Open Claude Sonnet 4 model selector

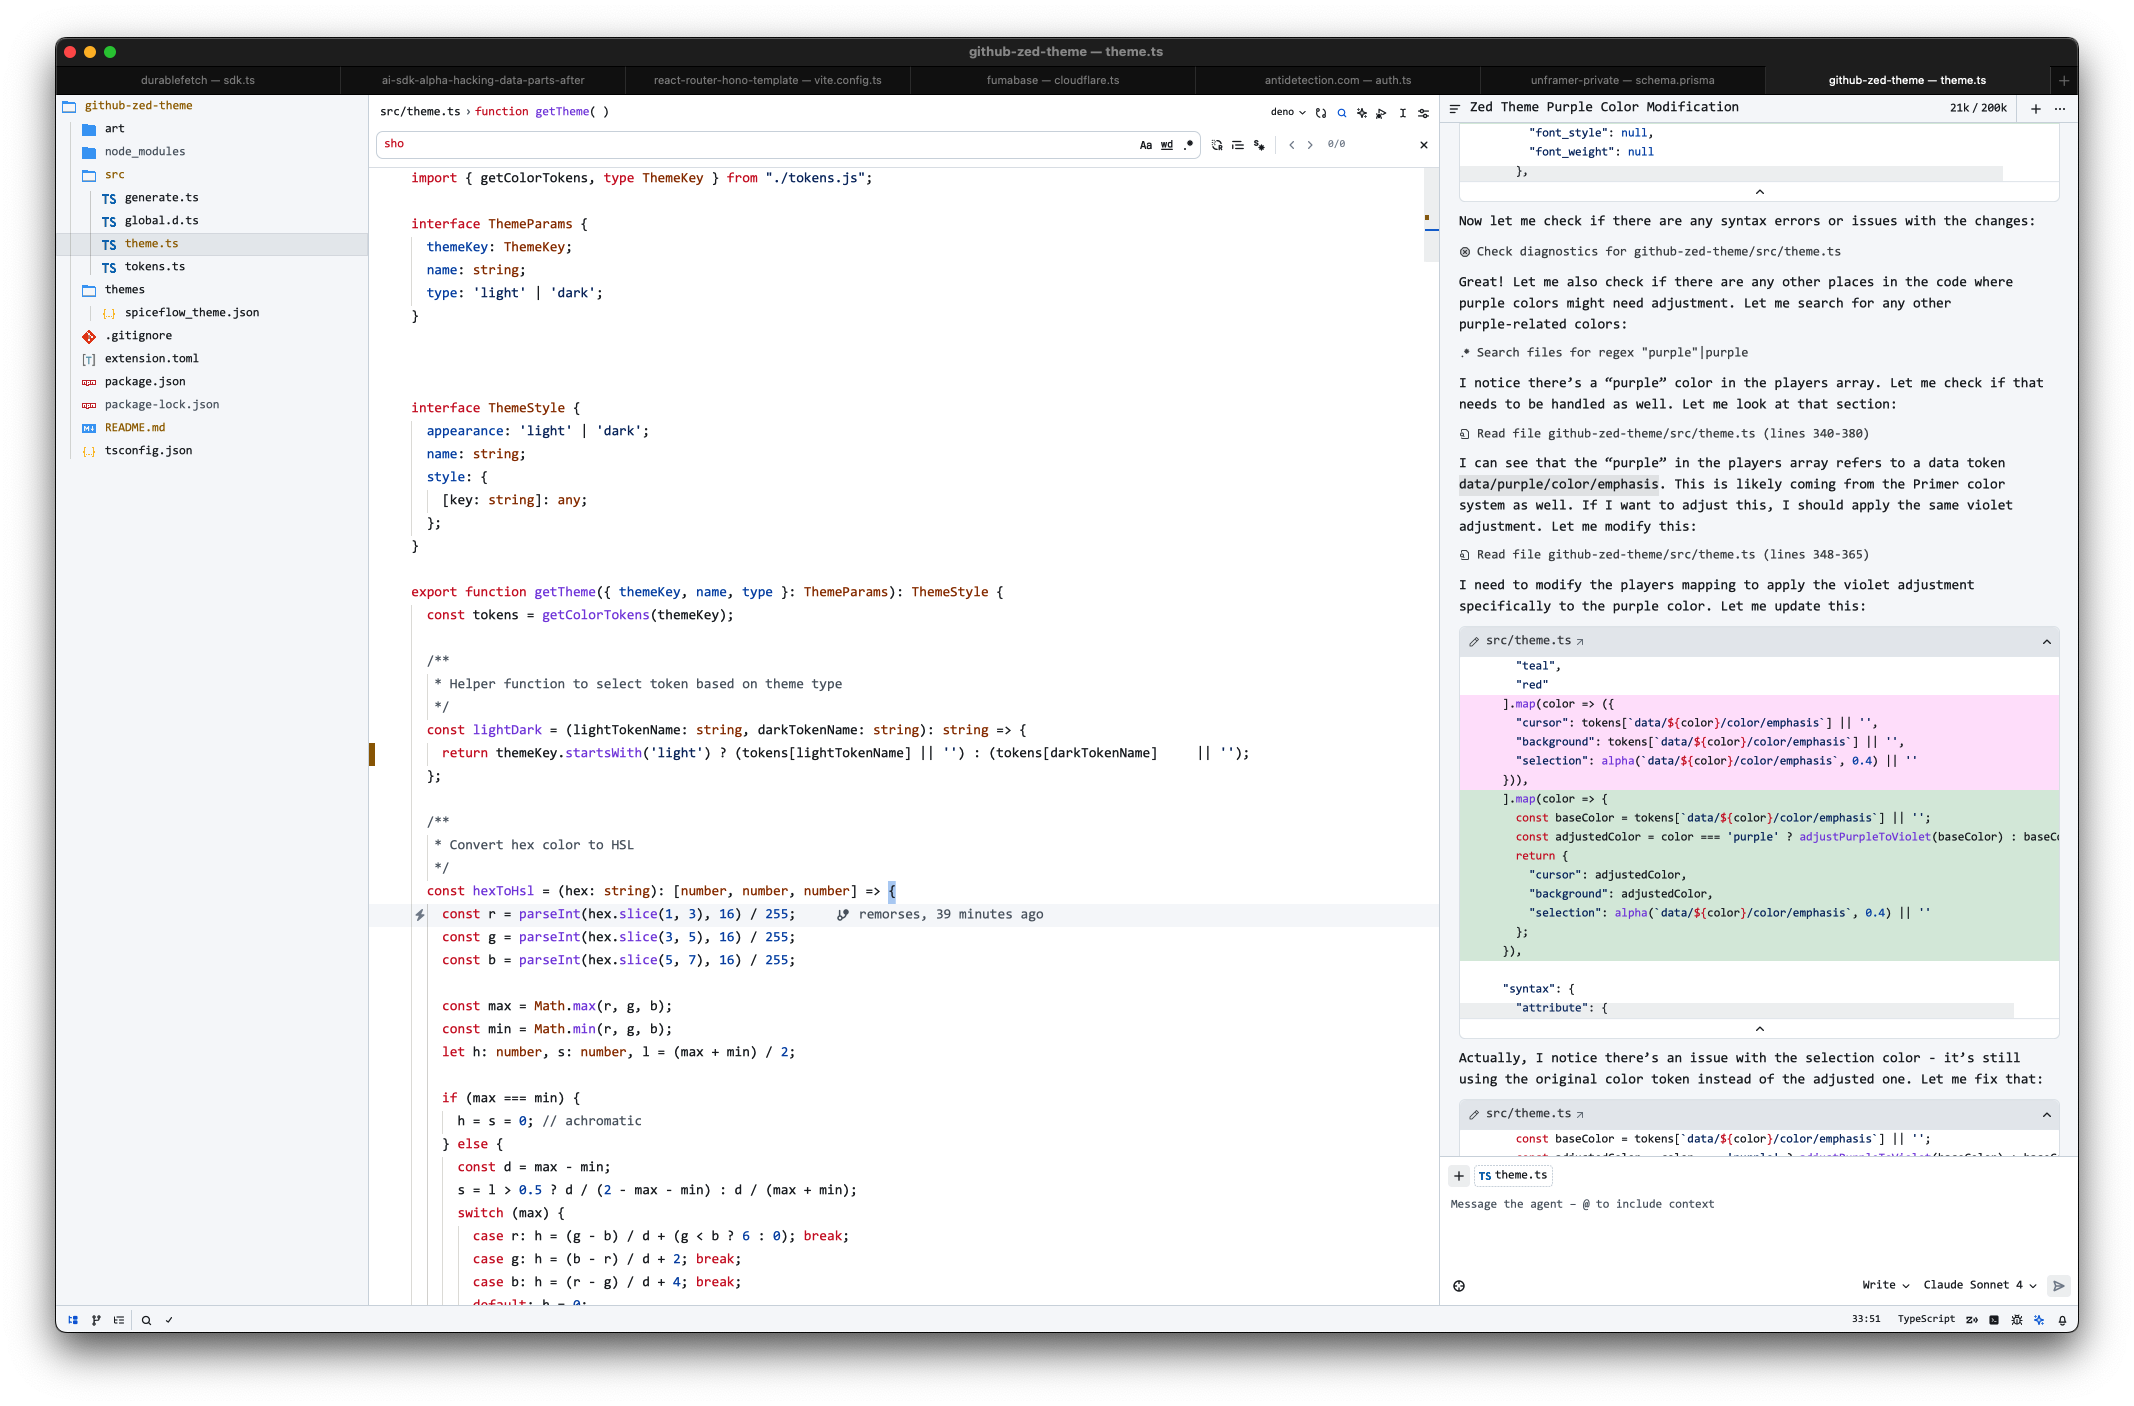coord(1979,1285)
